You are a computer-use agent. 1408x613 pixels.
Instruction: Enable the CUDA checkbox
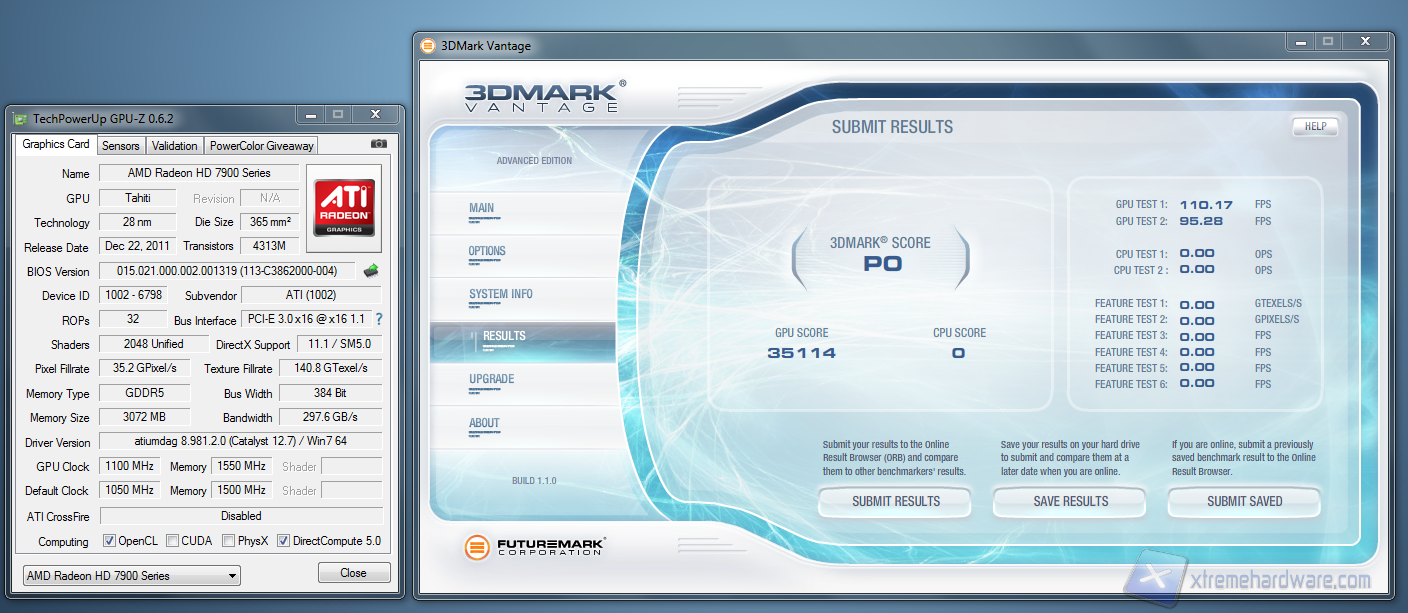click(173, 541)
